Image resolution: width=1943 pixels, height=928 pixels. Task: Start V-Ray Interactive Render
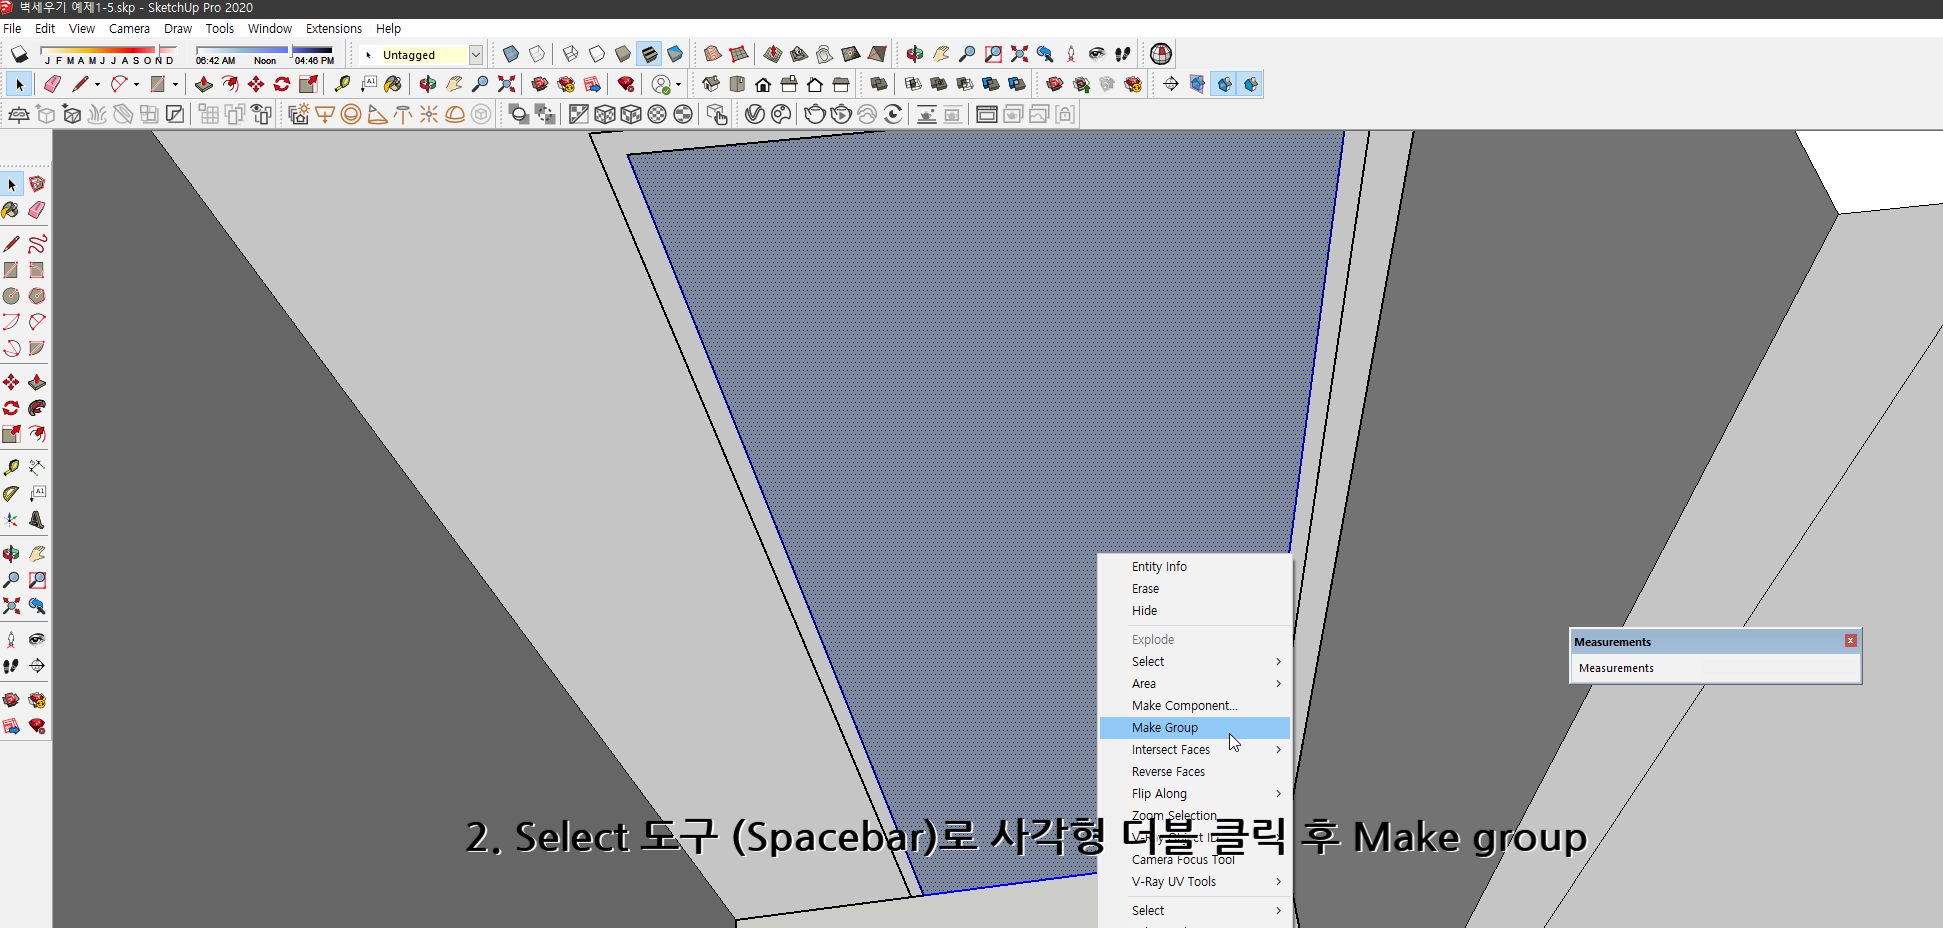click(x=841, y=115)
